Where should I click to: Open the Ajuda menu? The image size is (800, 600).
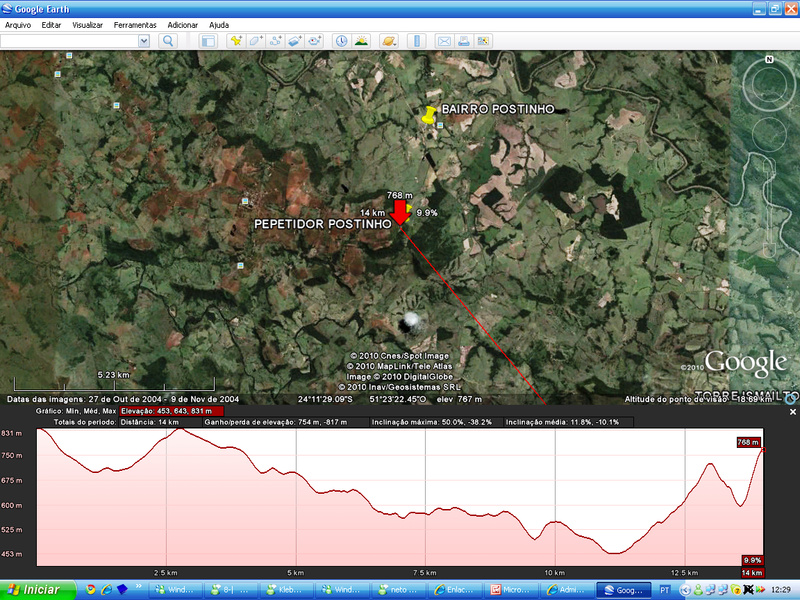coord(219,25)
